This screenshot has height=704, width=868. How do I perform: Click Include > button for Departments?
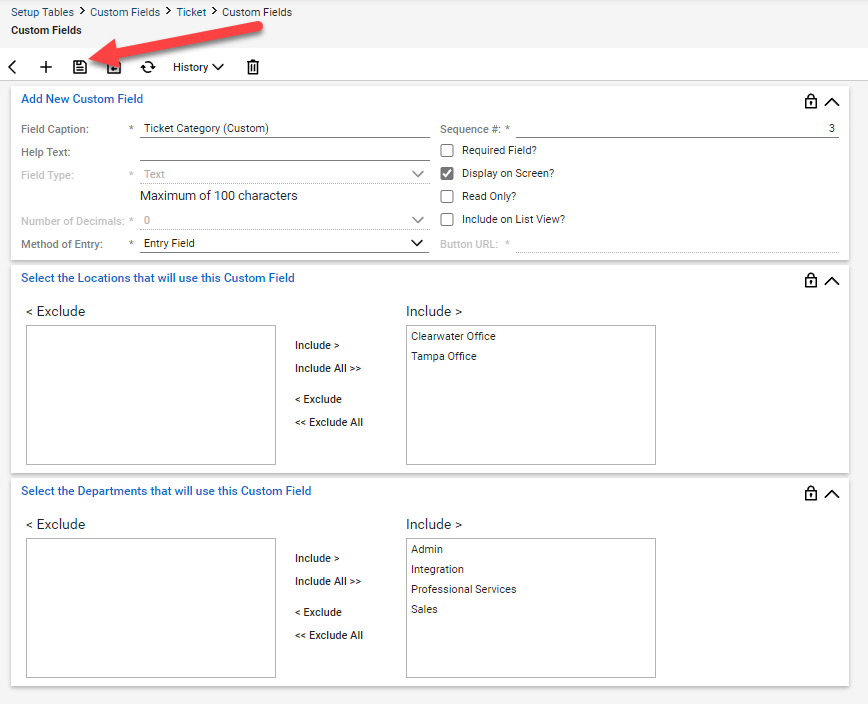click(317, 558)
